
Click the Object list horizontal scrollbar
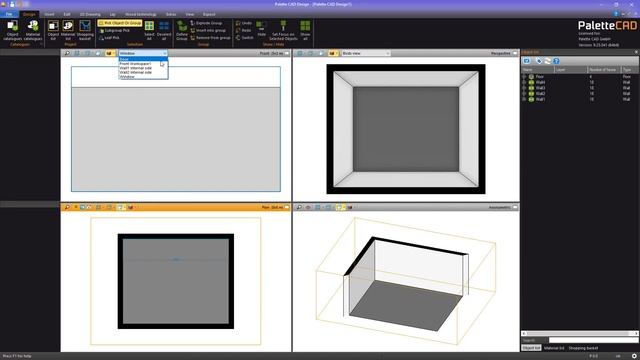pyautogui.click(x=580, y=333)
